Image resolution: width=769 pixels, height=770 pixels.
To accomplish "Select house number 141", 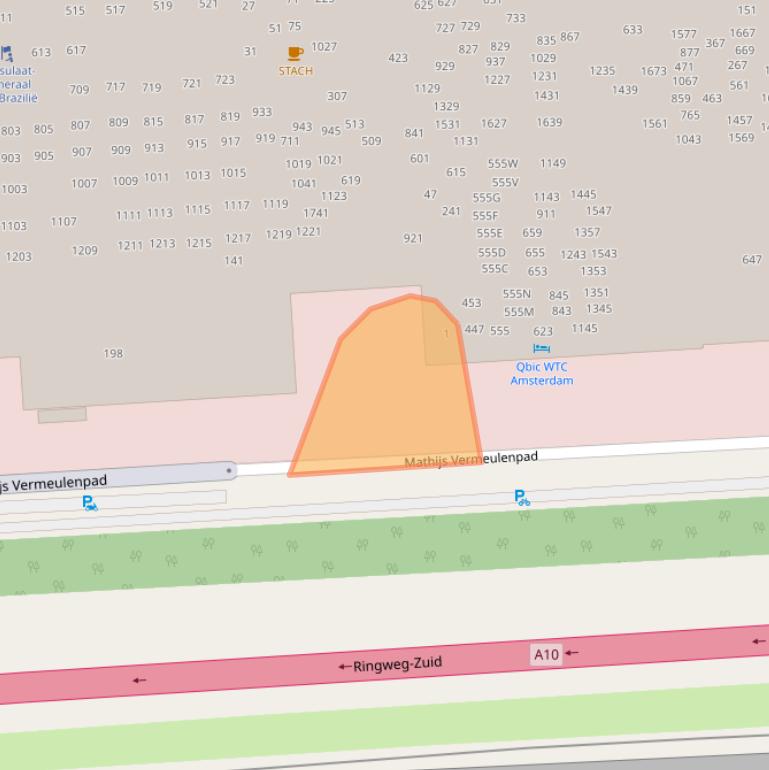I will pyautogui.click(x=233, y=261).
